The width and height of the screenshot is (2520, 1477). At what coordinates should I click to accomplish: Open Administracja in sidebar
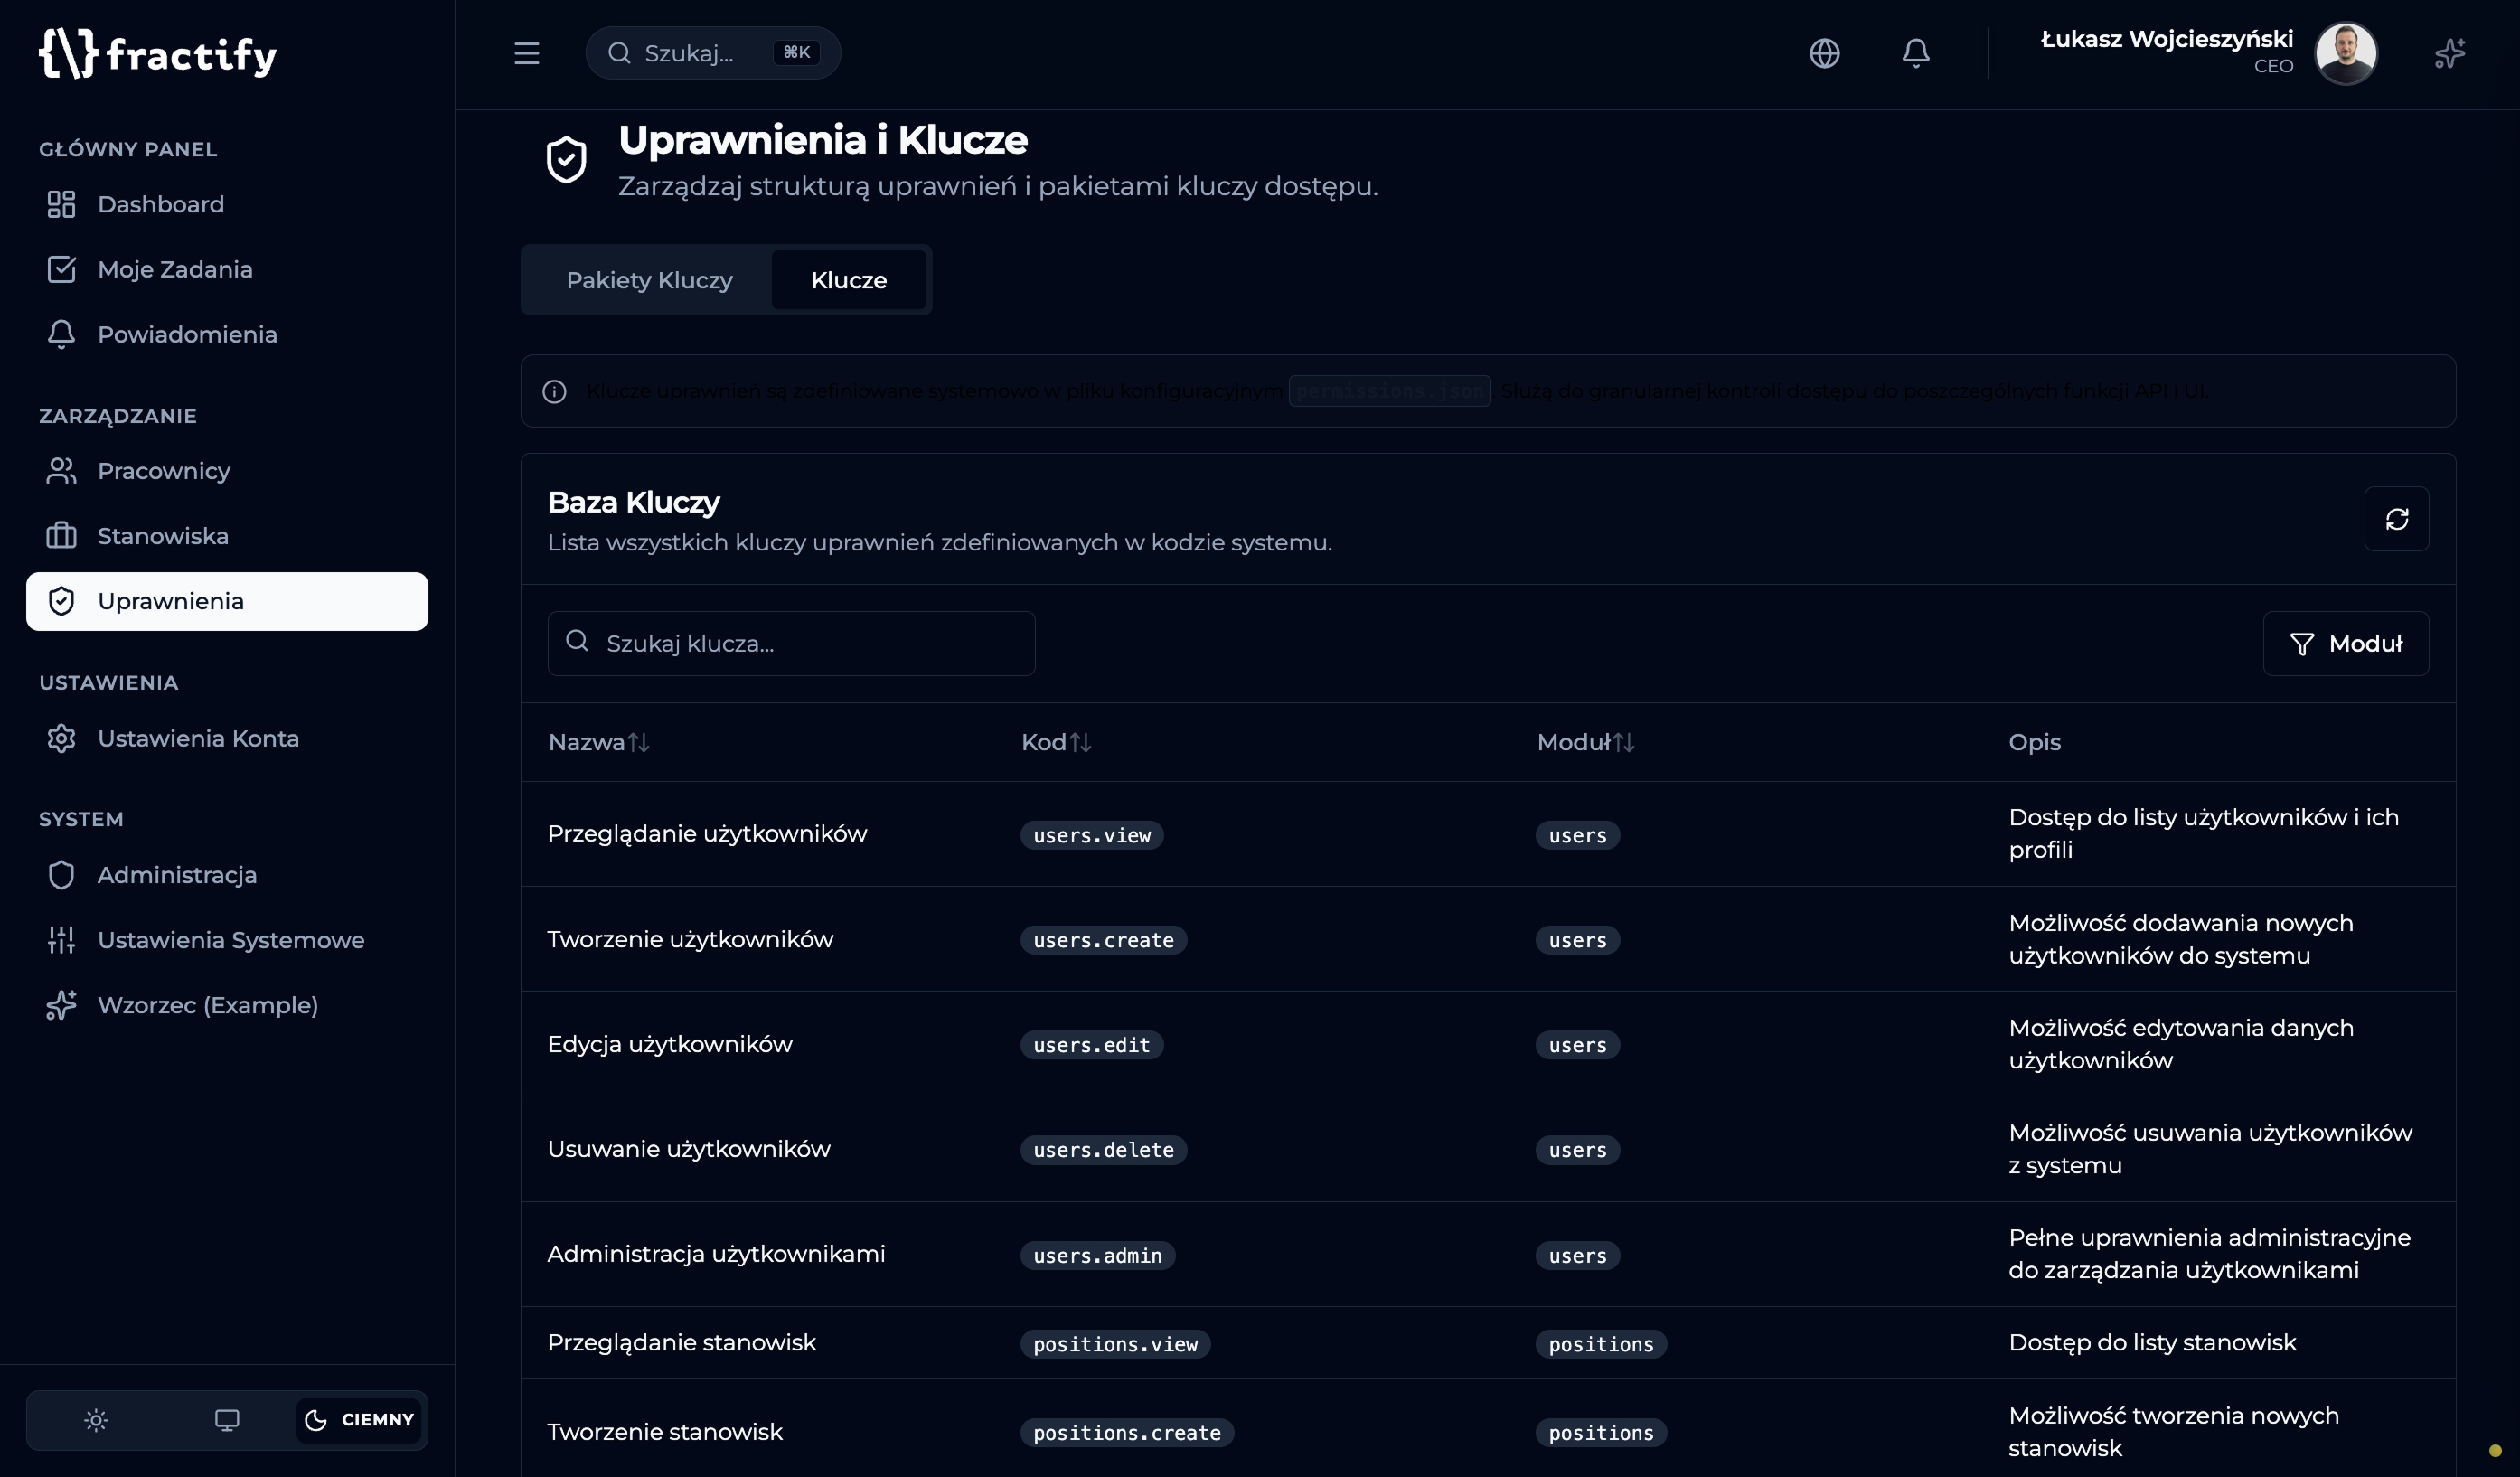click(227, 875)
